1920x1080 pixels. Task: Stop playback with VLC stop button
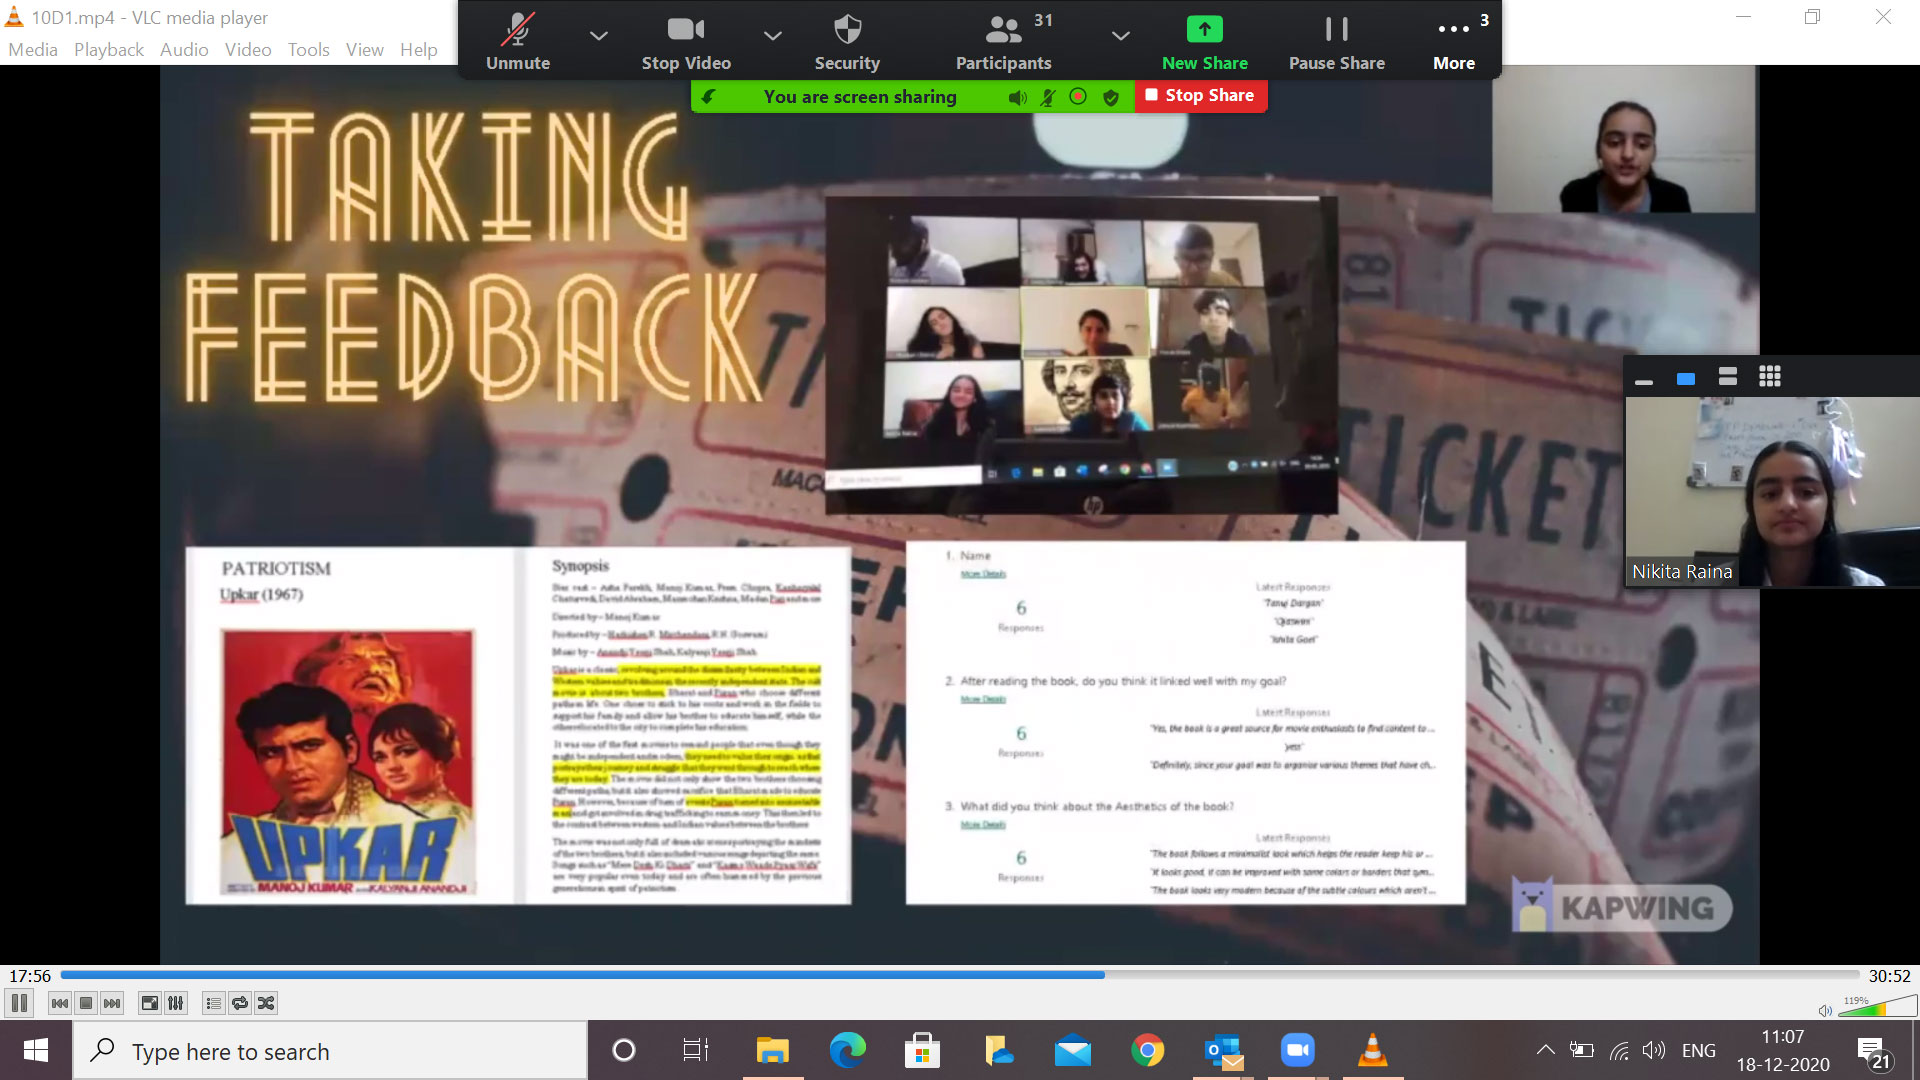point(86,1003)
